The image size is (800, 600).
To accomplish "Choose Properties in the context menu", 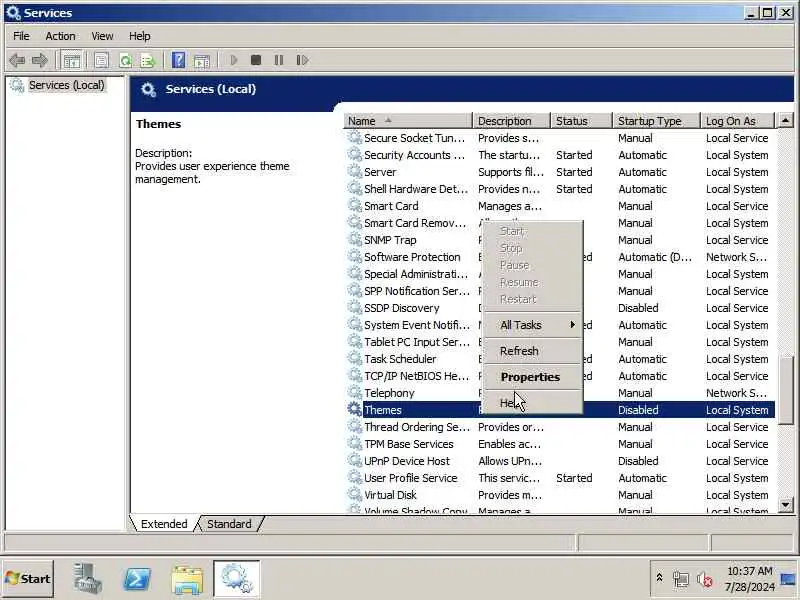I will (532, 377).
